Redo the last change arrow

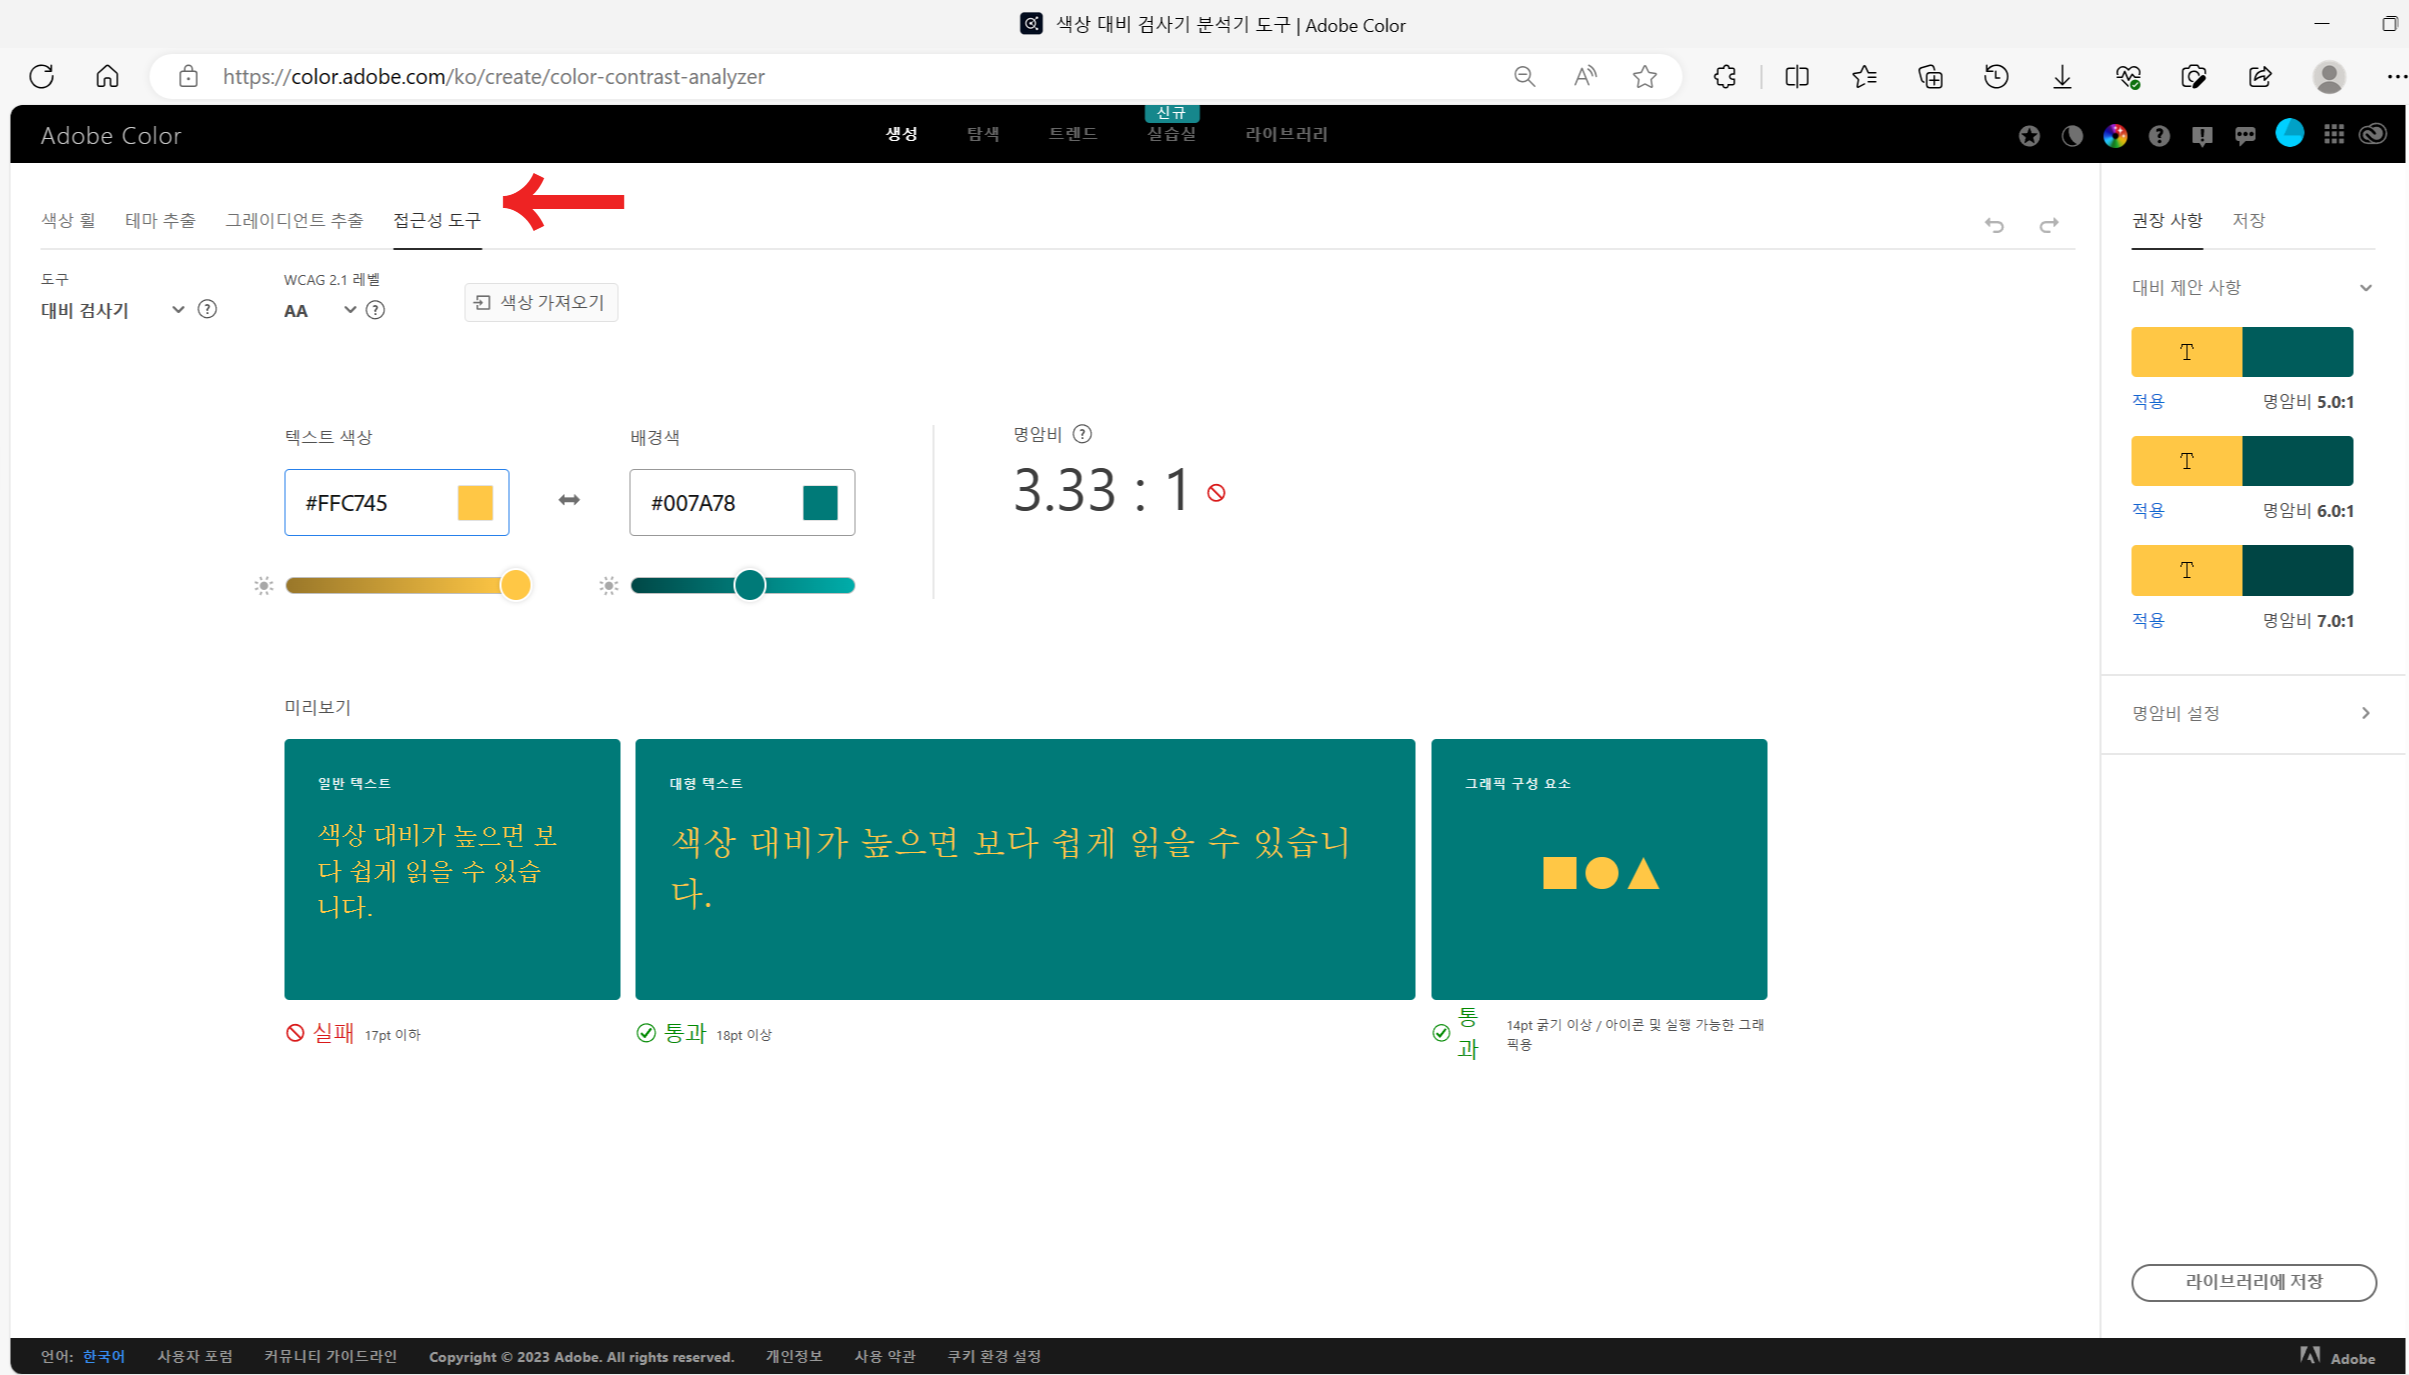coord(2049,225)
